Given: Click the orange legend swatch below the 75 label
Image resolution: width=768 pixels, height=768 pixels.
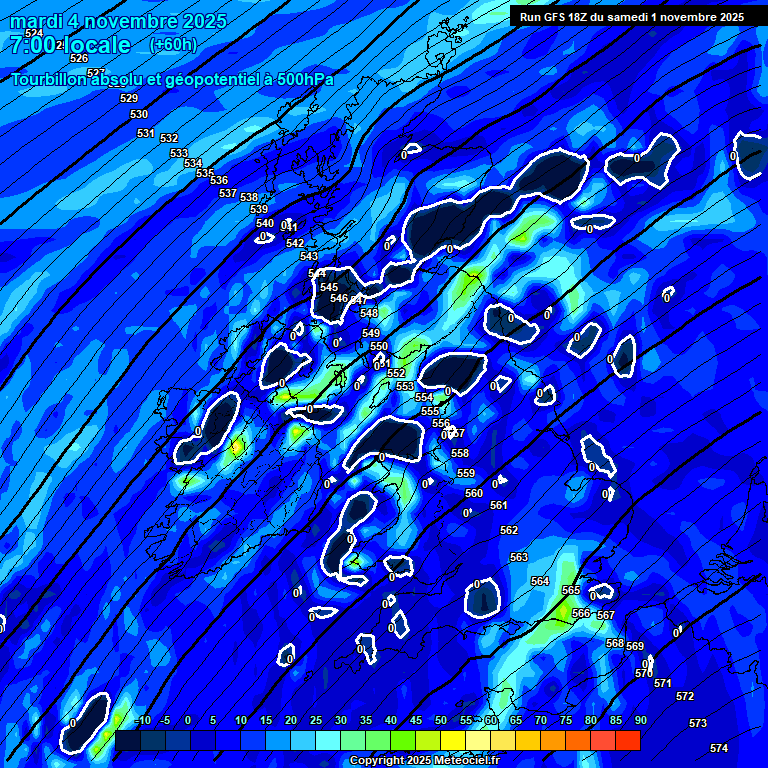Looking at the screenshot, I should [553, 740].
